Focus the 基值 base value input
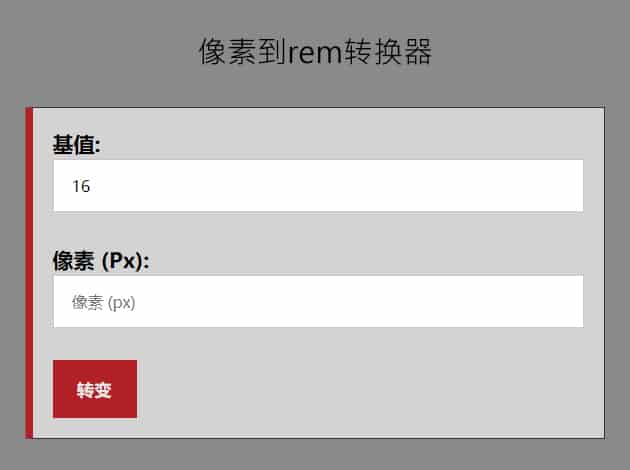630x470 pixels. 318,186
